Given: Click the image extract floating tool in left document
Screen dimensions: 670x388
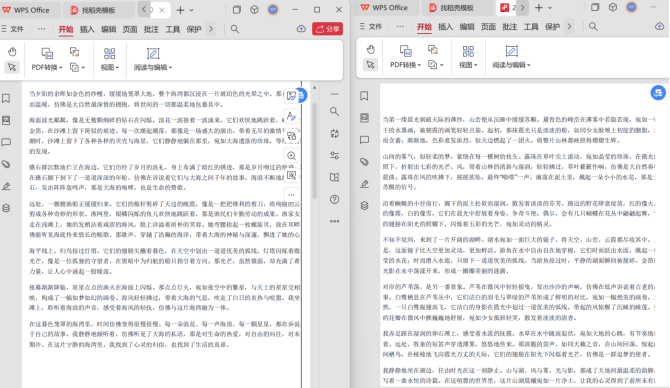Looking at the screenshot, I should click(x=292, y=96).
